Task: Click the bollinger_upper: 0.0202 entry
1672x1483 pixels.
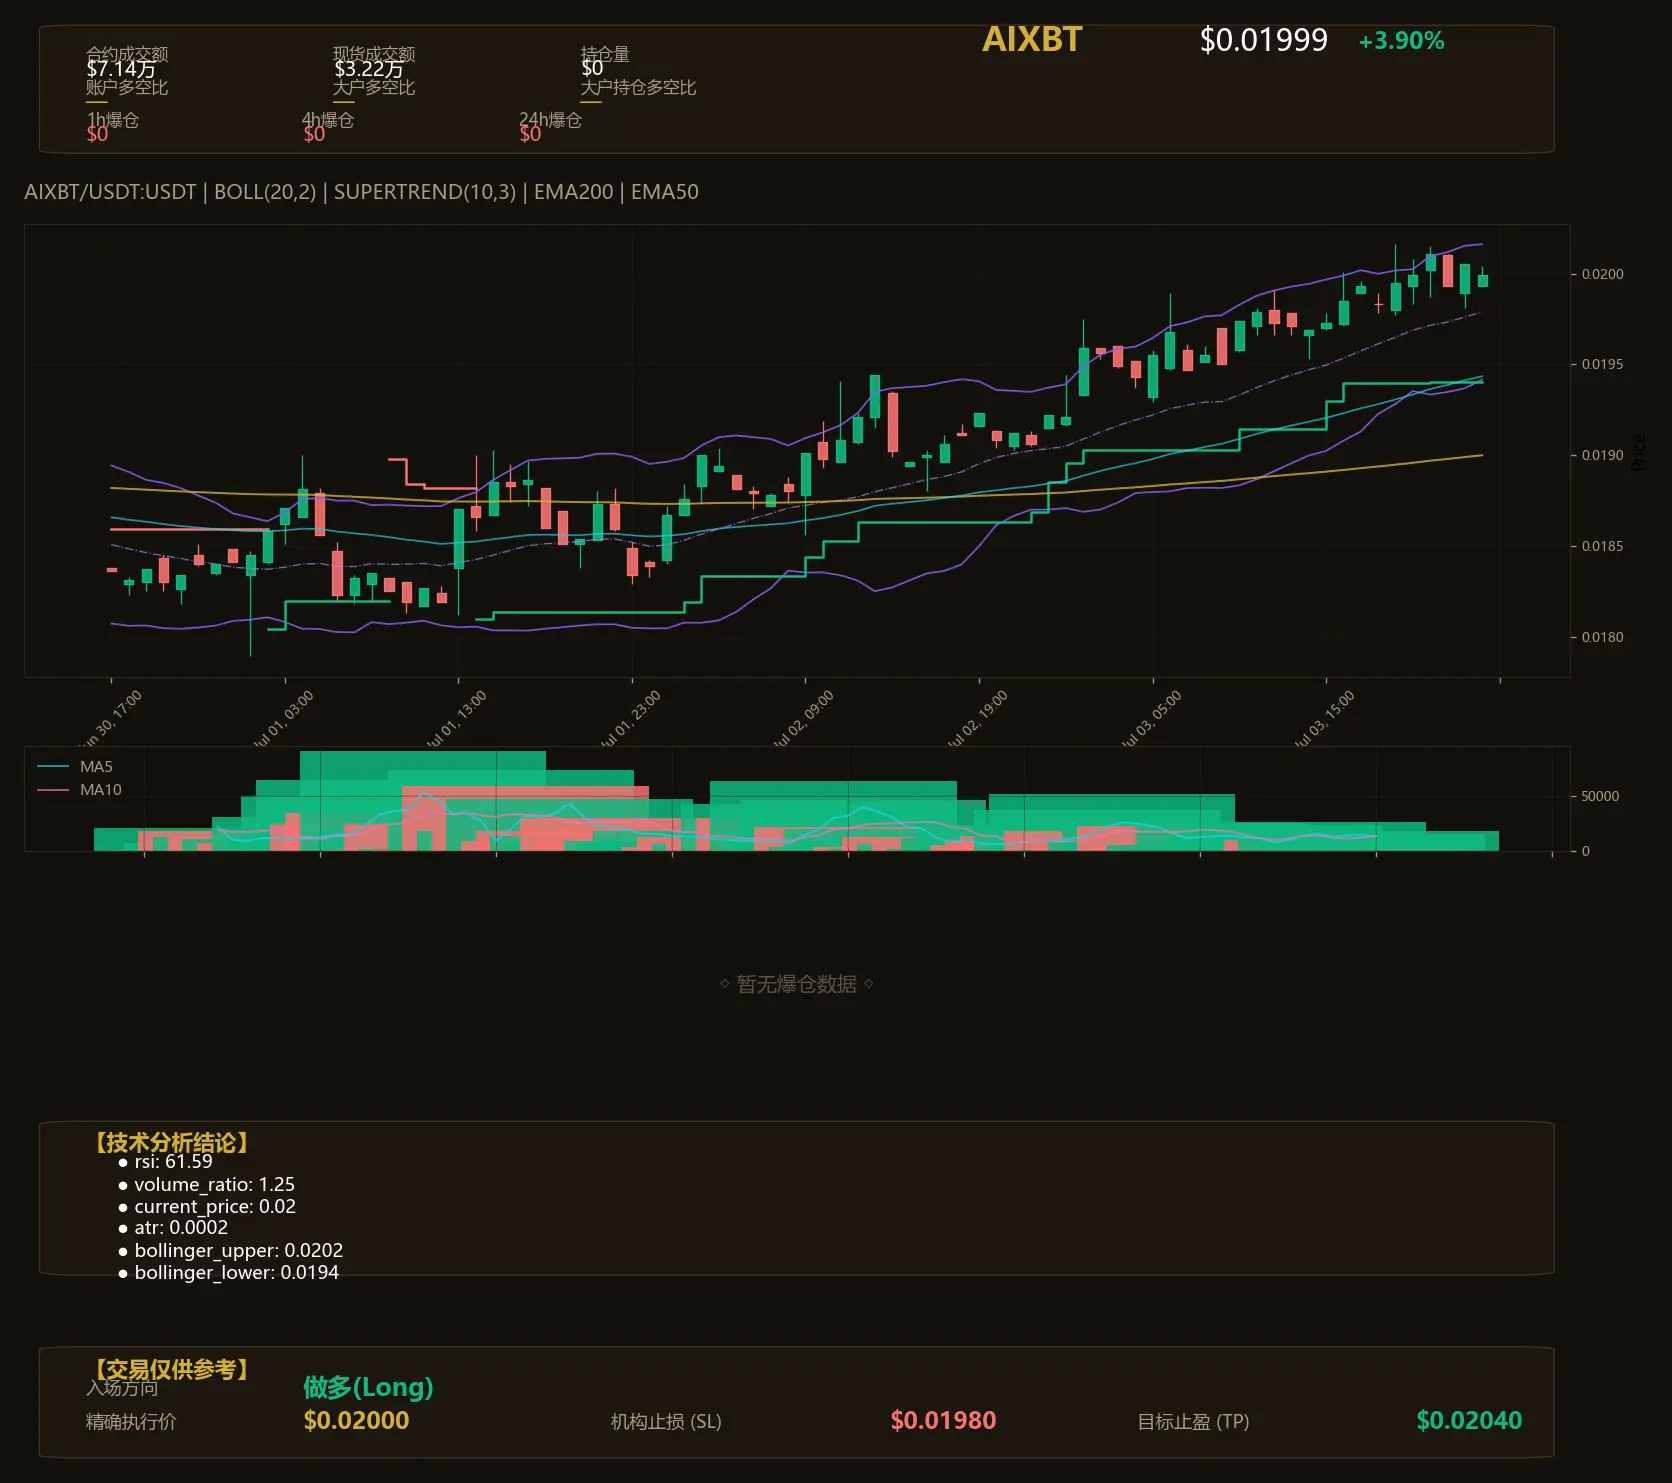Action: pyautogui.click(x=230, y=1251)
